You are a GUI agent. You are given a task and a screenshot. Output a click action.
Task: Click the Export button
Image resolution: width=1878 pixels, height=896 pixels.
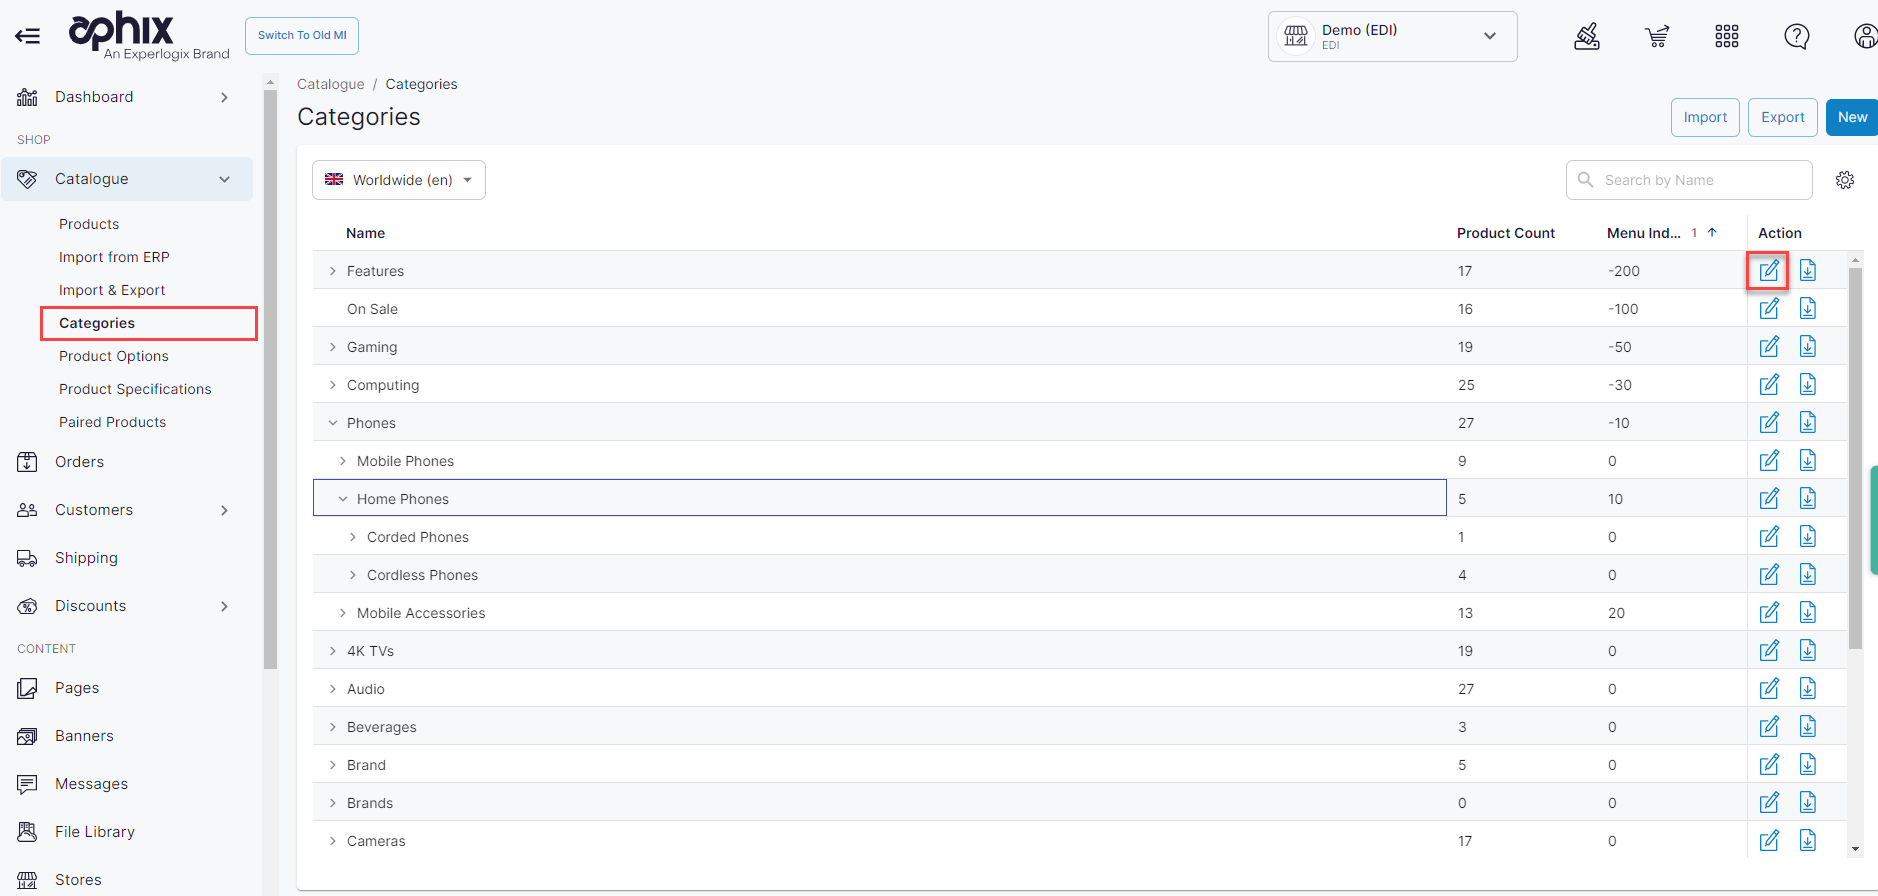tap(1782, 117)
